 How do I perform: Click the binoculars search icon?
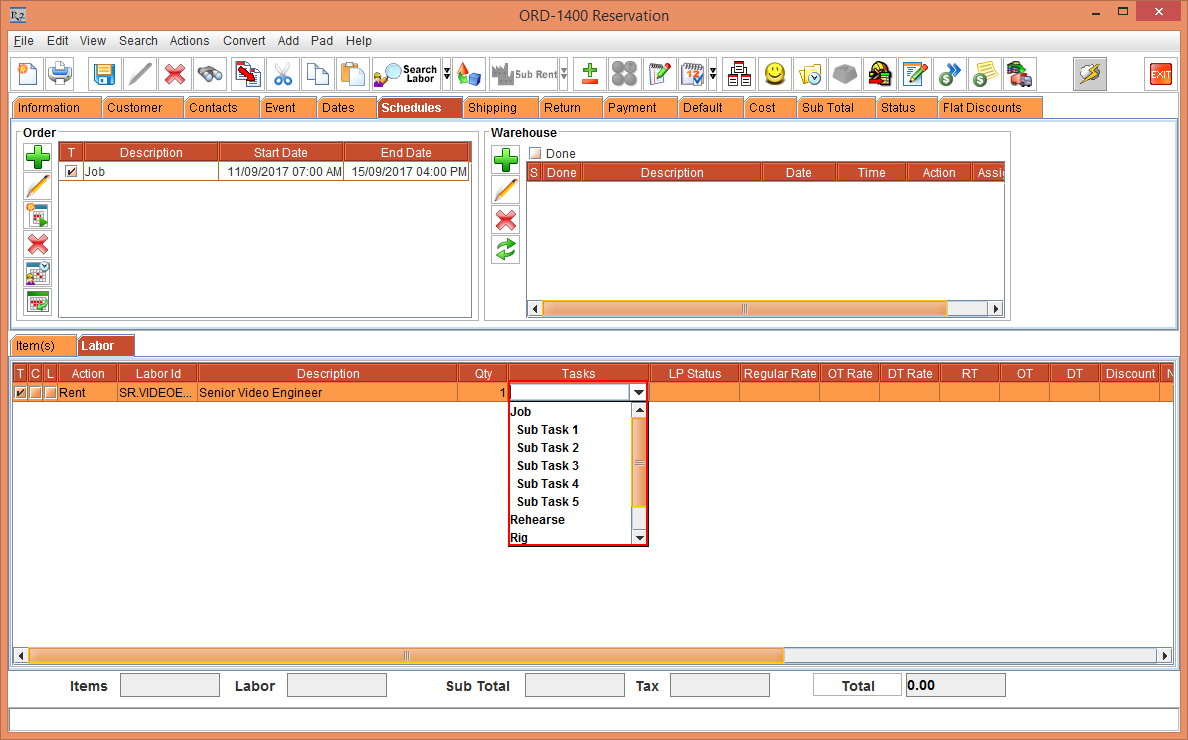click(x=210, y=74)
